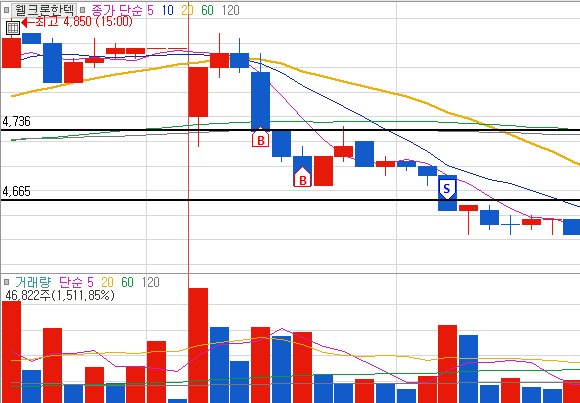Select the volume 단순 5 moving average label
This screenshot has width=580, height=403.
click(x=76, y=282)
